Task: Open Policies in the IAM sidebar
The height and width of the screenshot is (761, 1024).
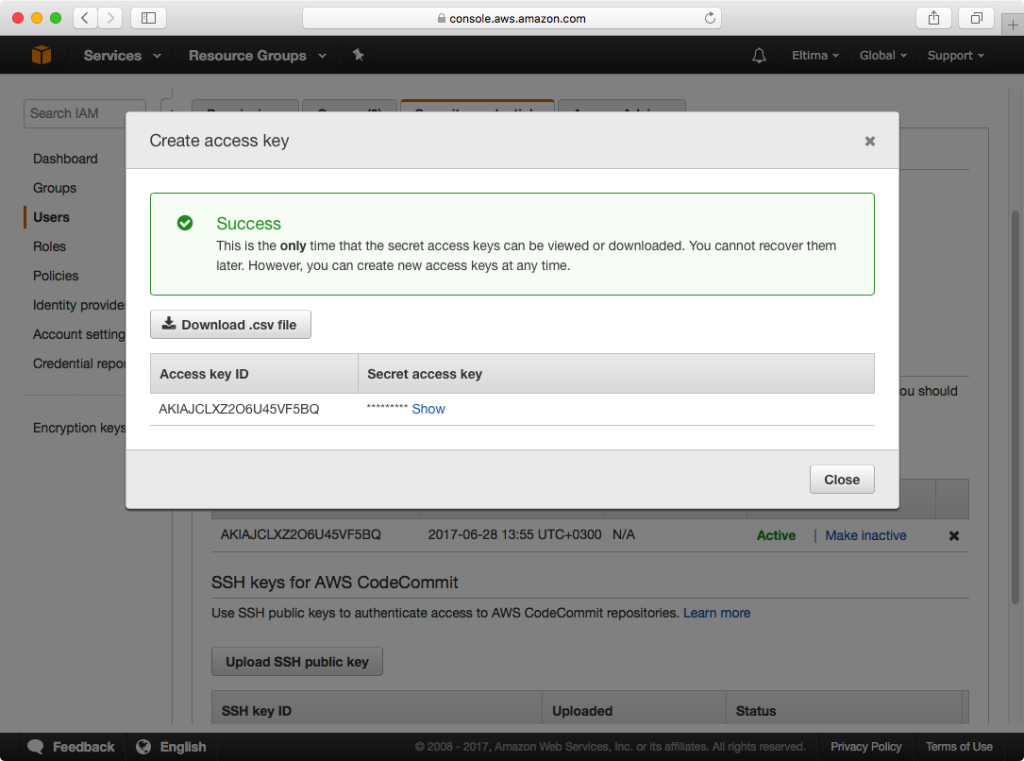Action: pyautogui.click(x=55, y=275)
